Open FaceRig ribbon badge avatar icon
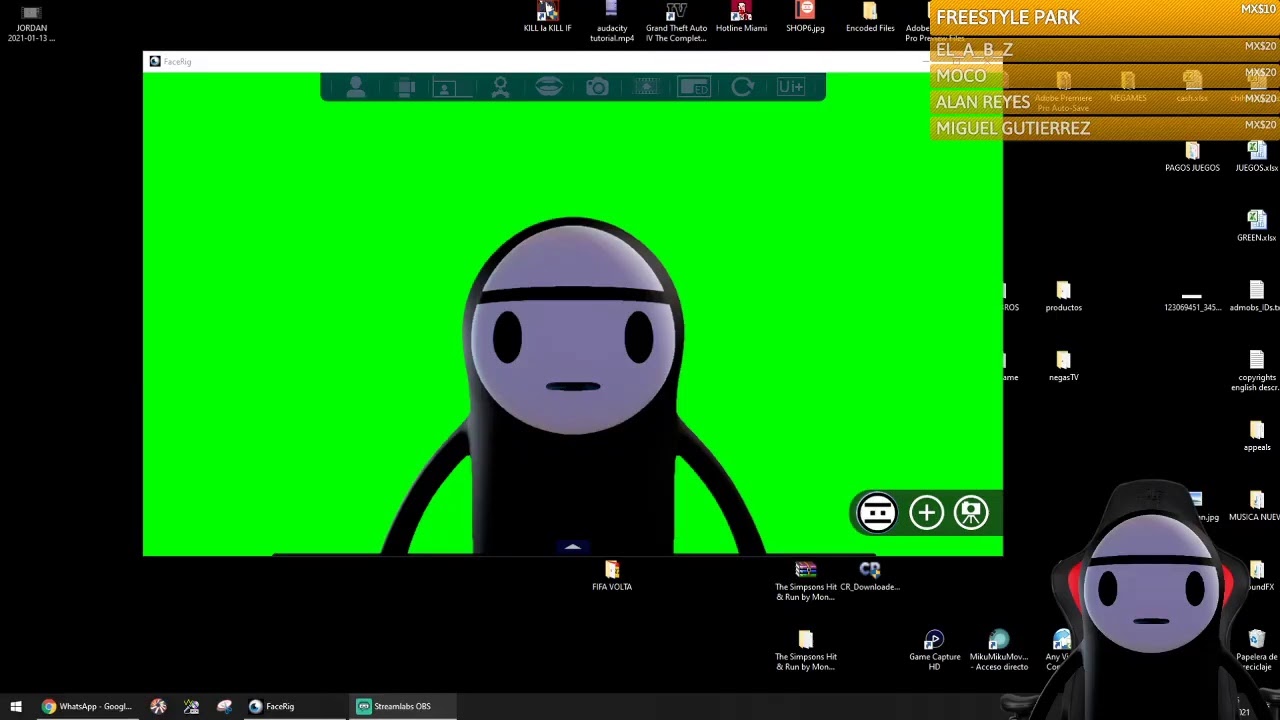Screen dimensions: 1280x720 click(500, 88)
